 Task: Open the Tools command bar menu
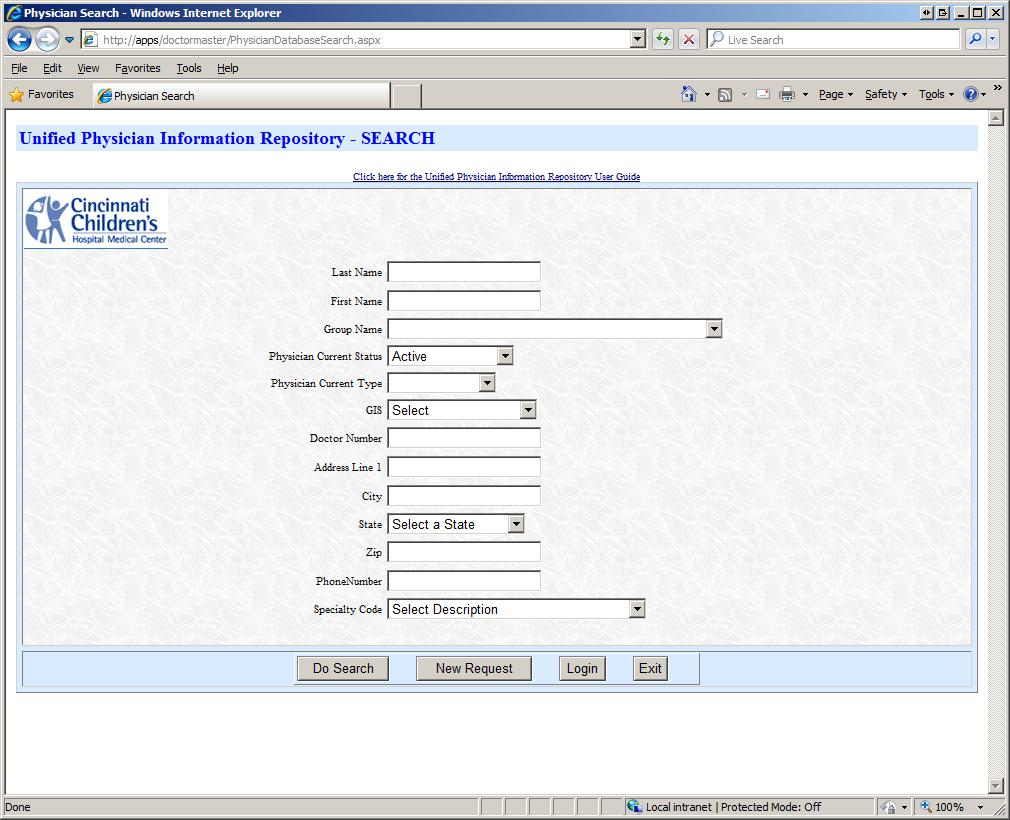pos(936,94)
